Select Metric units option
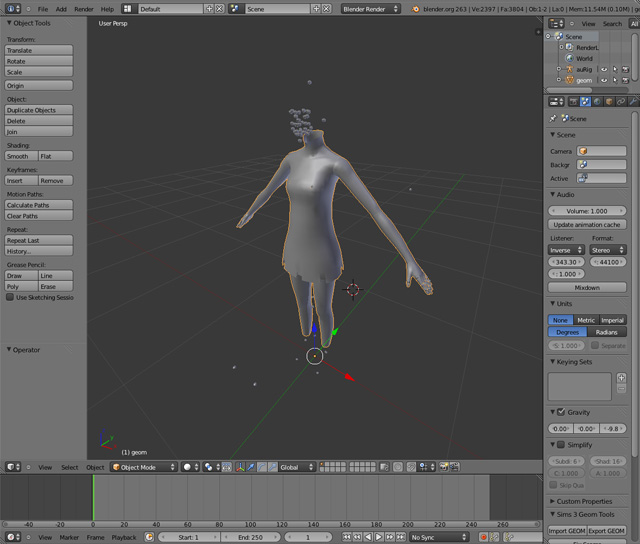Viewport: 640px width, 544px height. tap(586, 320)
